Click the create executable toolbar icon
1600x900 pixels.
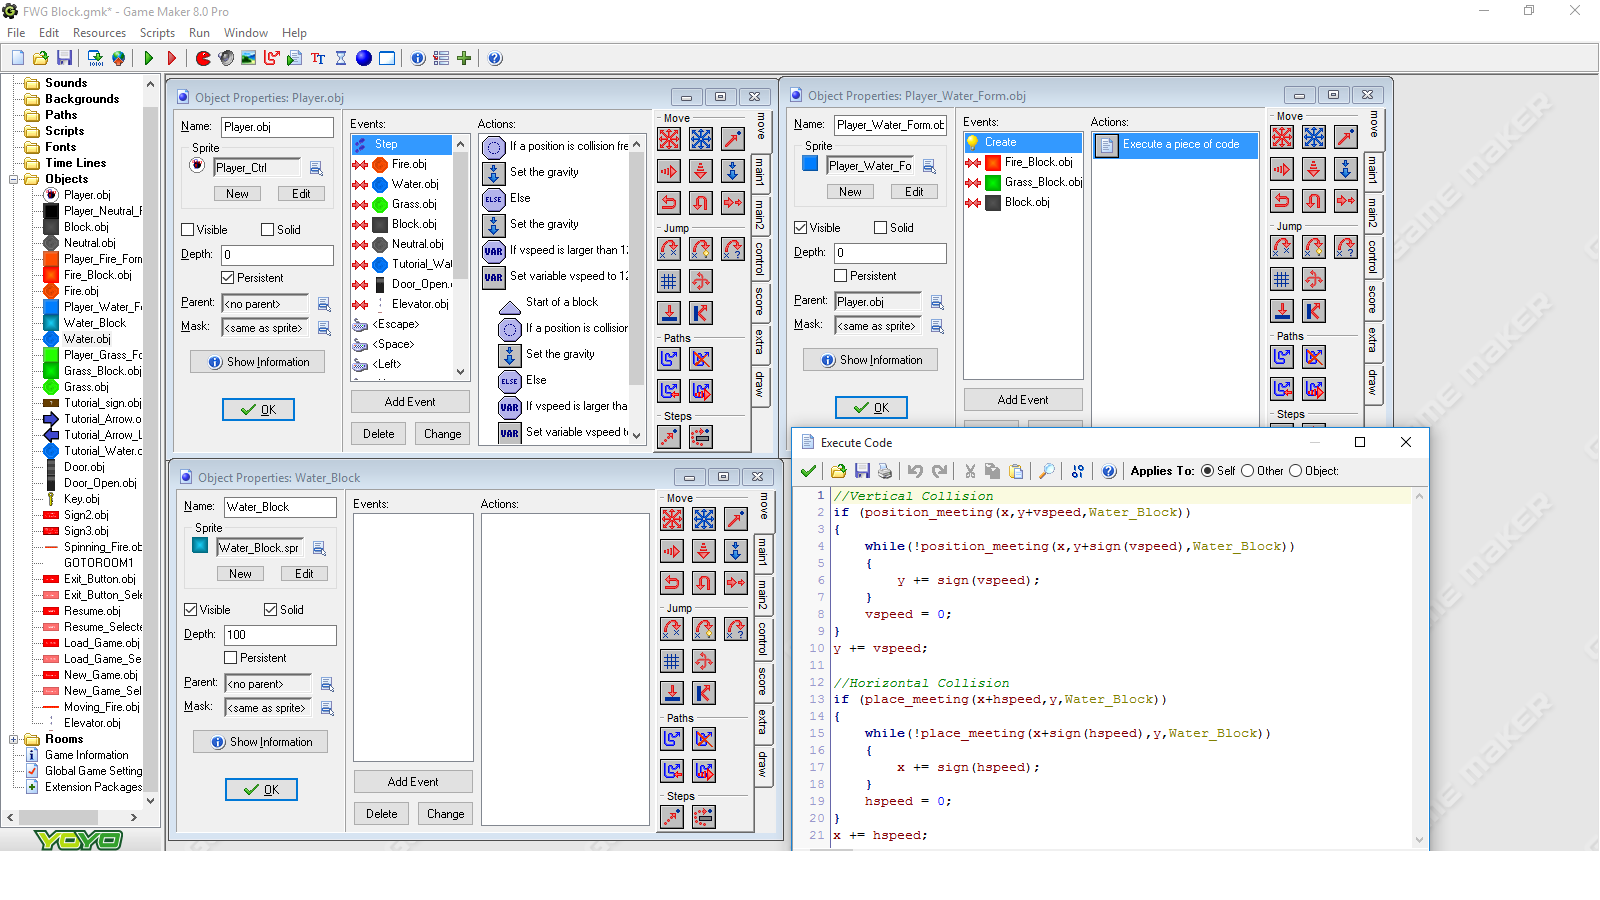(x=95, y=58)
